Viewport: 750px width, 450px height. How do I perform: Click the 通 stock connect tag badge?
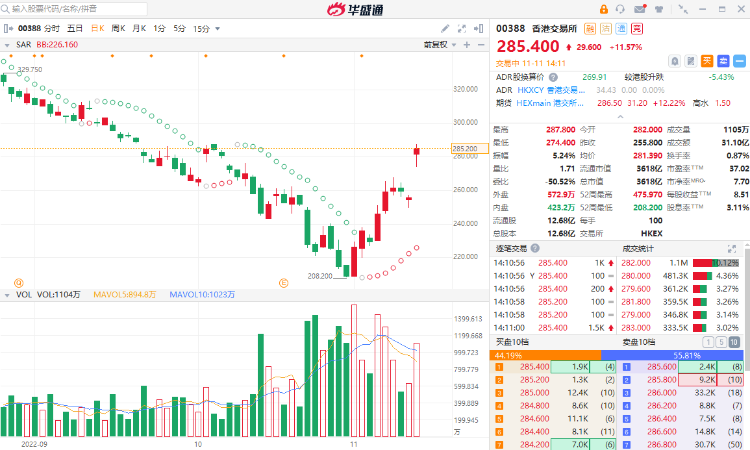(621, 29)
